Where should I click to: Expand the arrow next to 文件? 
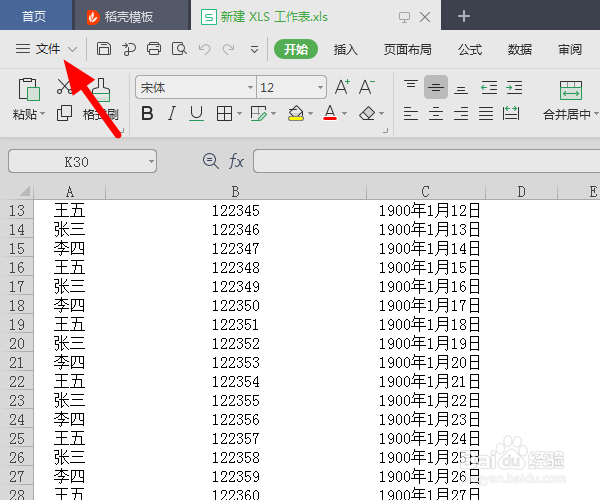click(x=73, y=49)
